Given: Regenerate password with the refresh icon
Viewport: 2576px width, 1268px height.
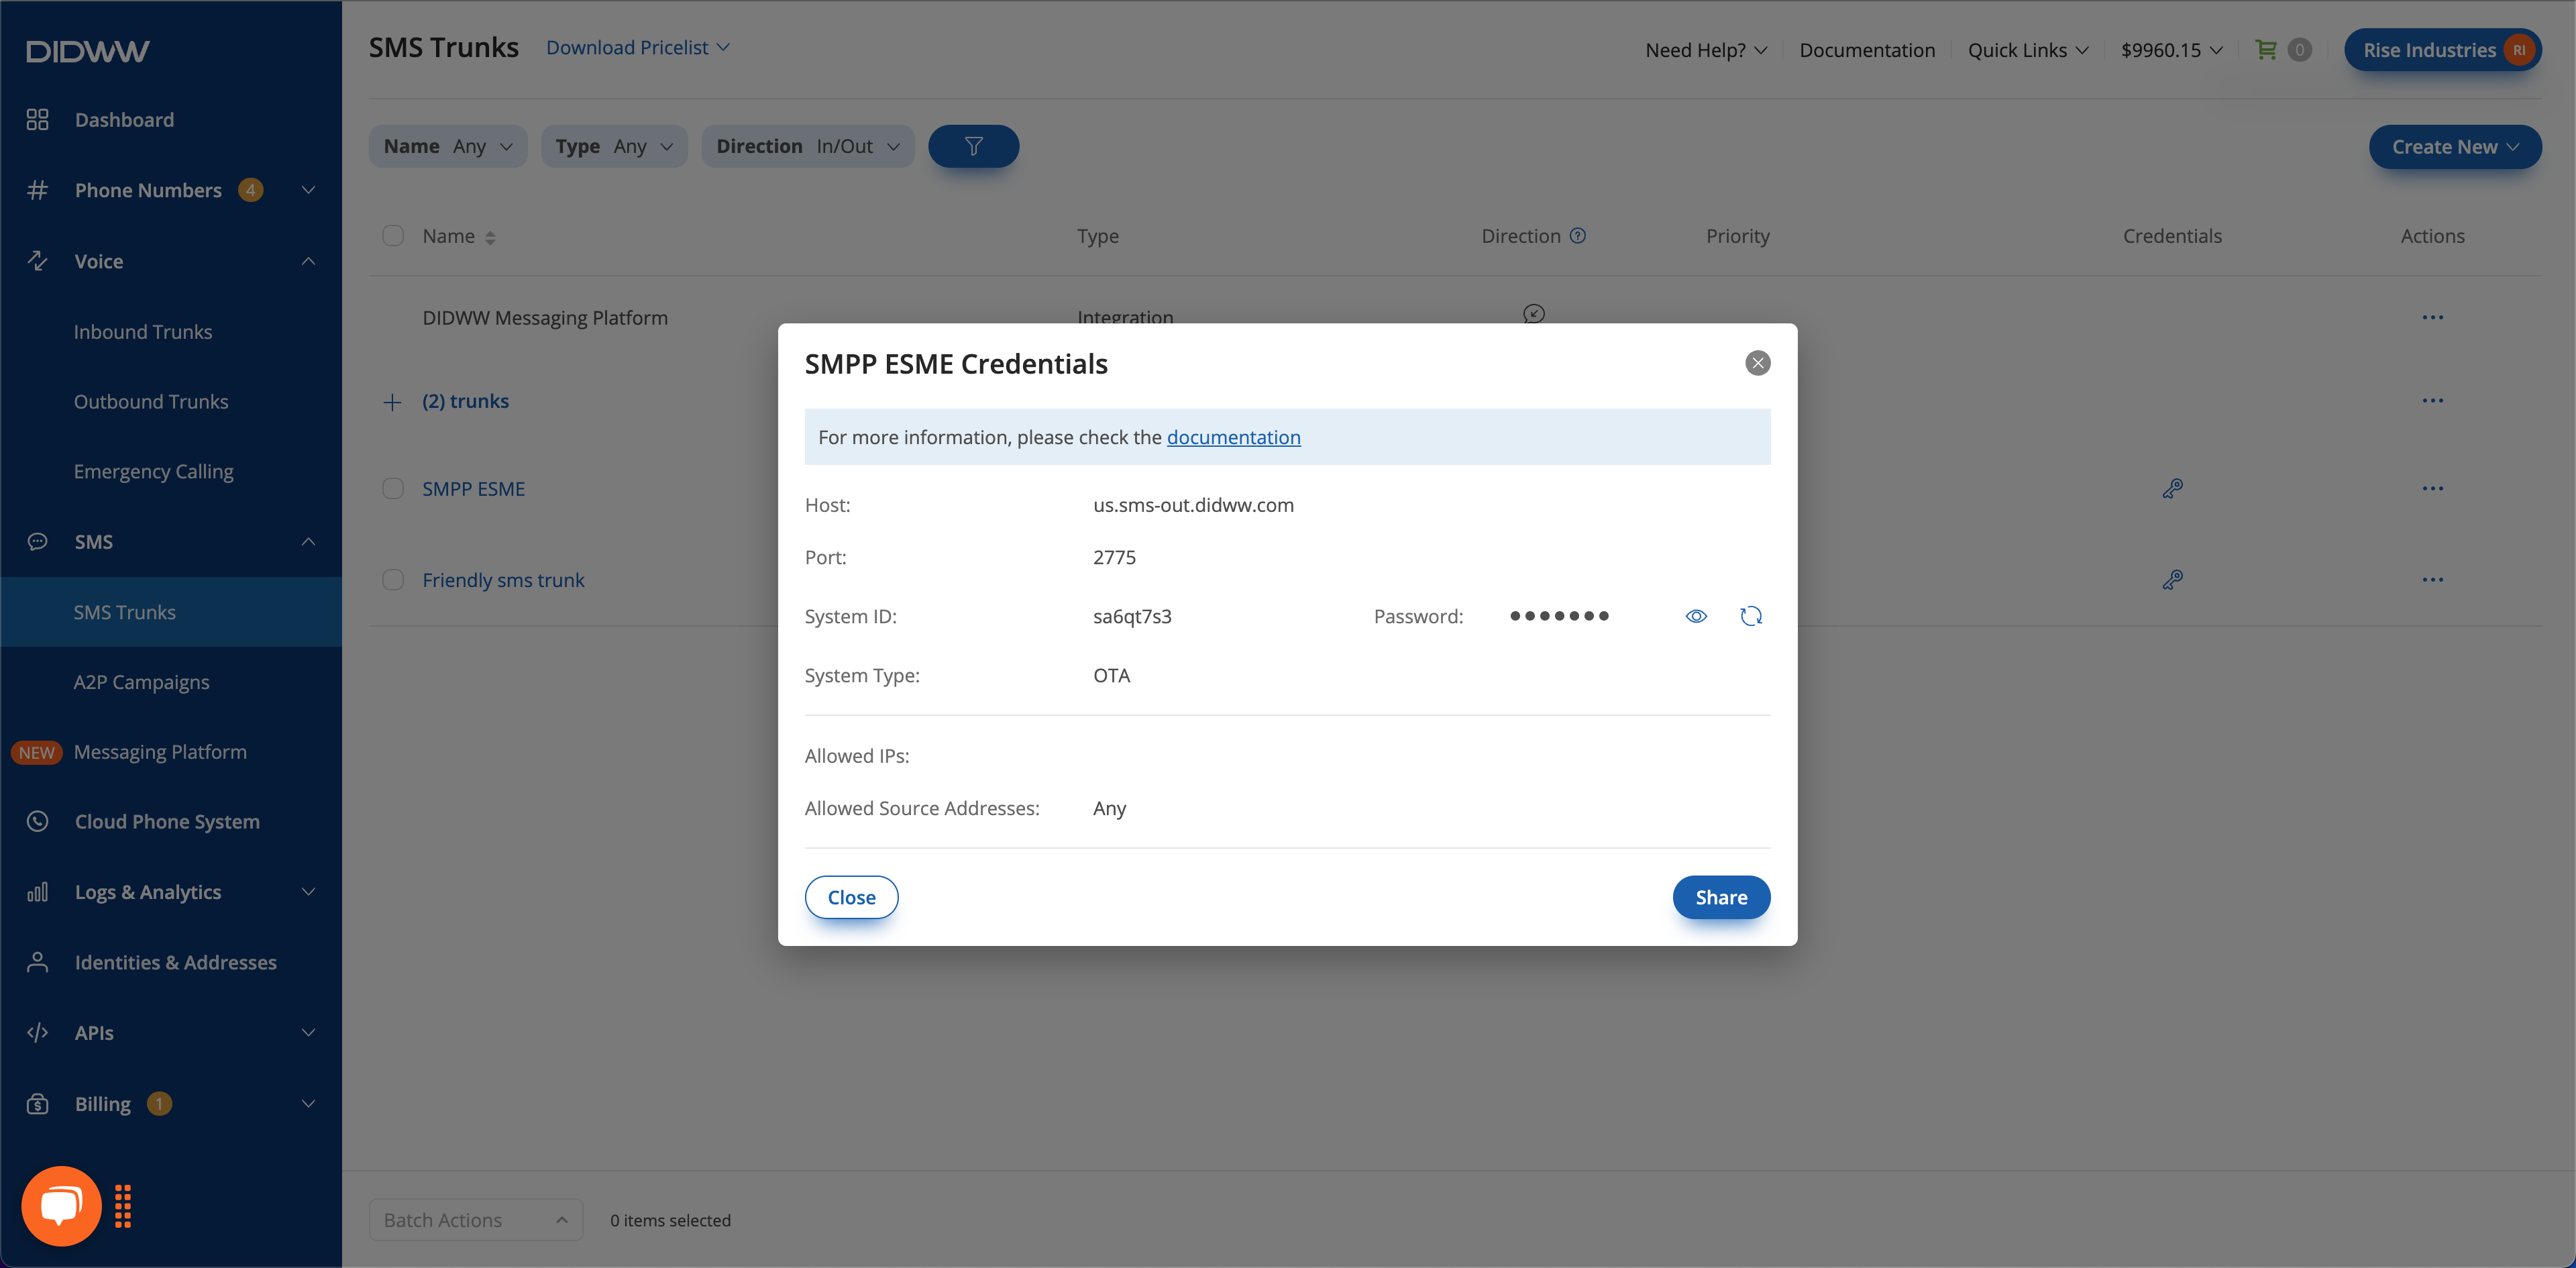Looking at the screenshot, I should point(1751,616).
